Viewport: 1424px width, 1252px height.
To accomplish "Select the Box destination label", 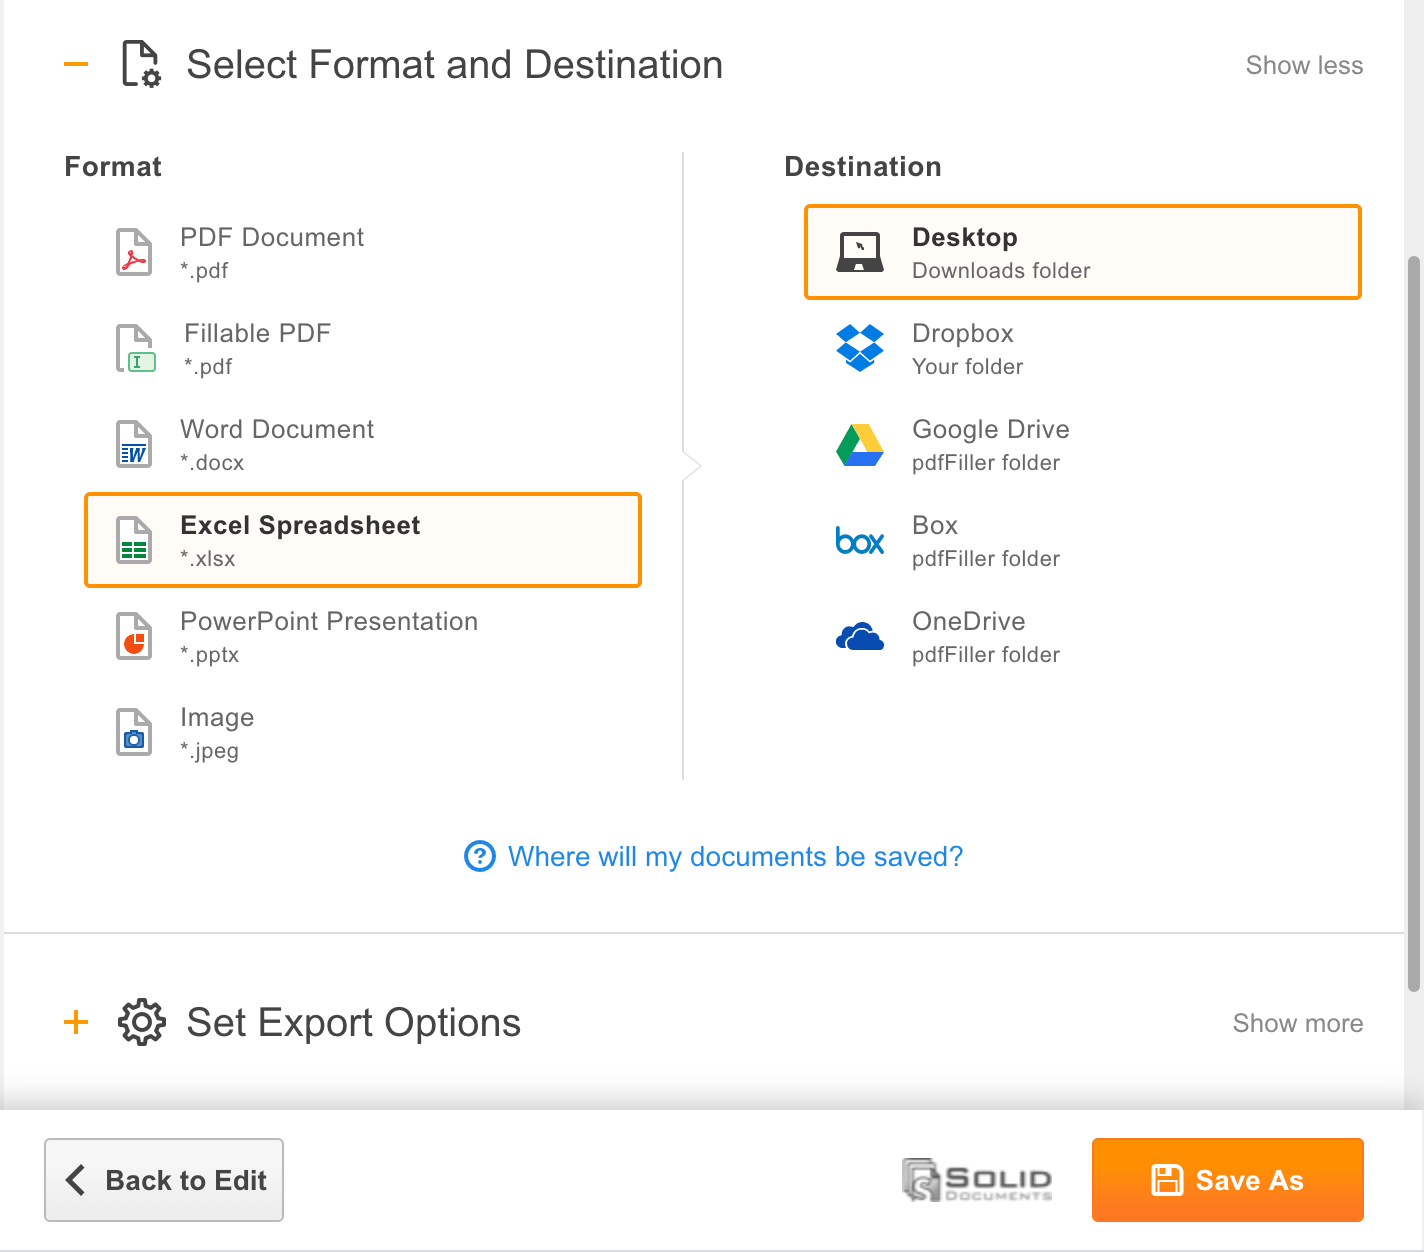I will click(935, 525).
